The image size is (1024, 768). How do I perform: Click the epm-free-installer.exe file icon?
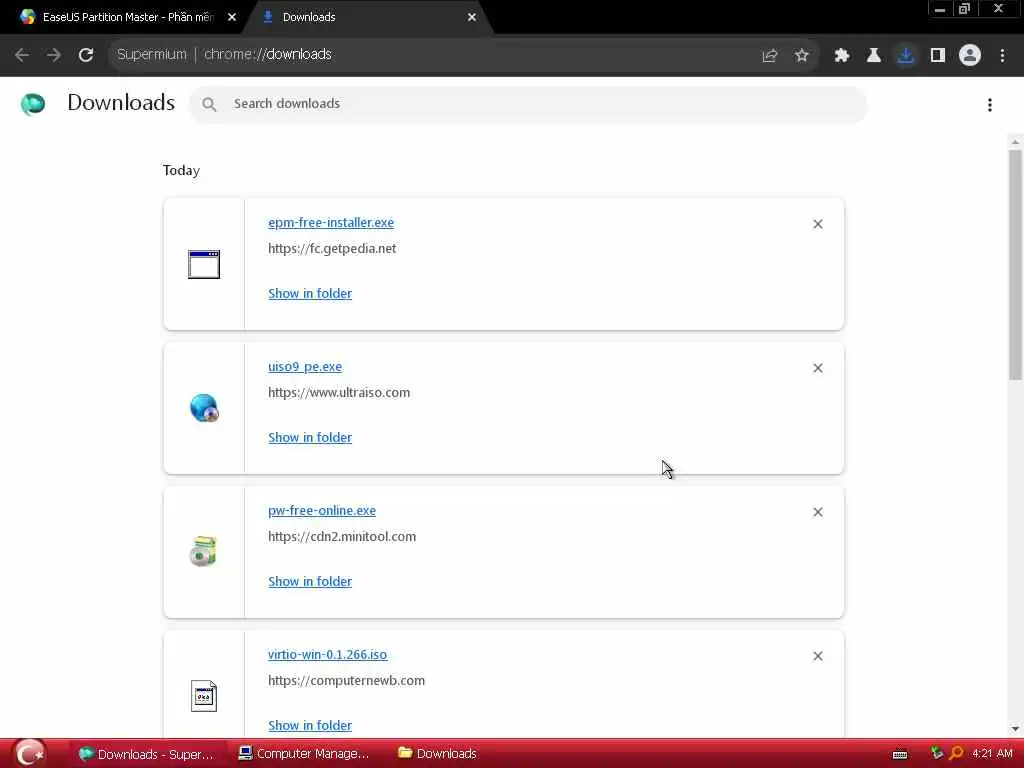click(x=204, y=264)
